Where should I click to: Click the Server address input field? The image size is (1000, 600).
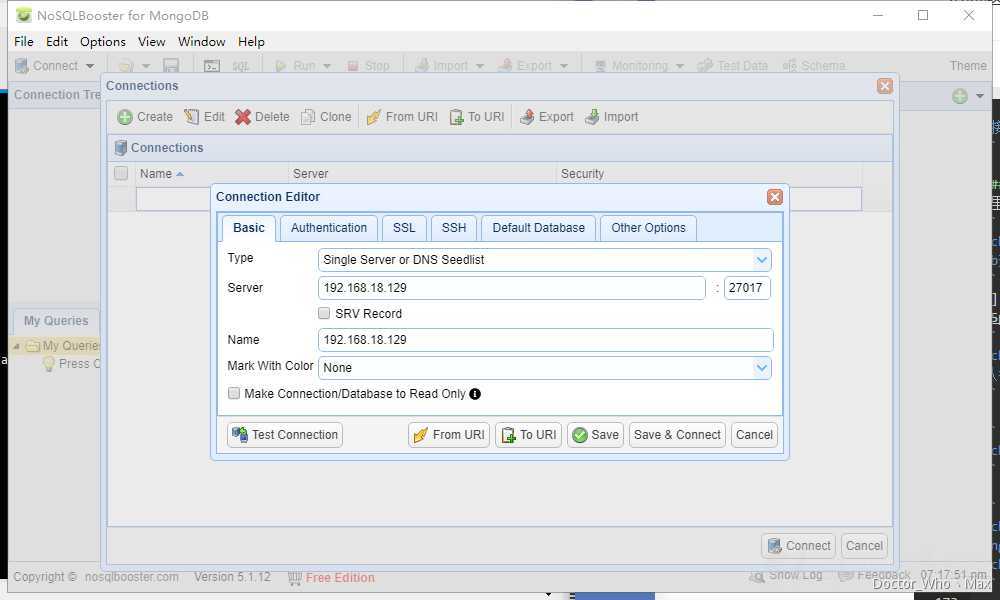[x=511, y=288]
